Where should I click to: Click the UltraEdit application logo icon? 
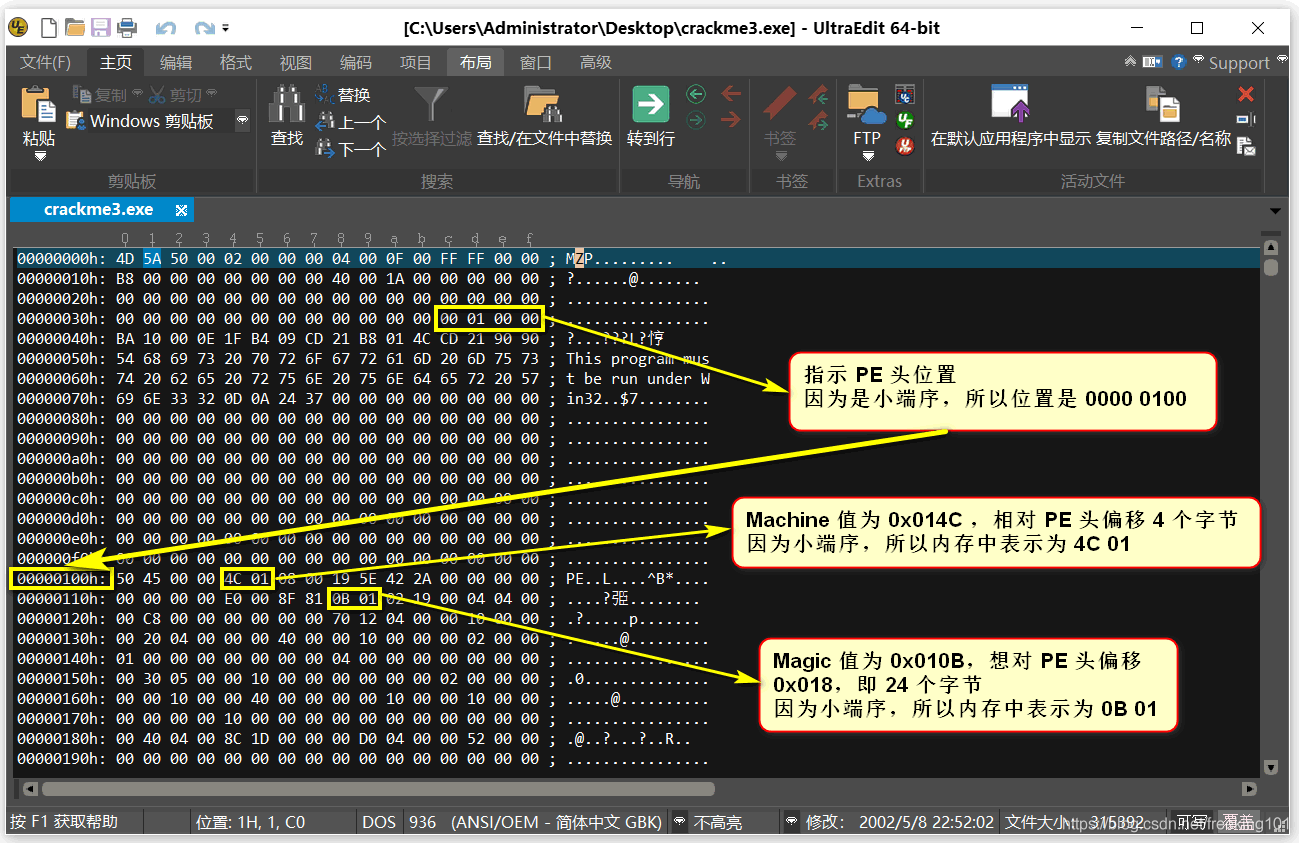tap(18, 28)
